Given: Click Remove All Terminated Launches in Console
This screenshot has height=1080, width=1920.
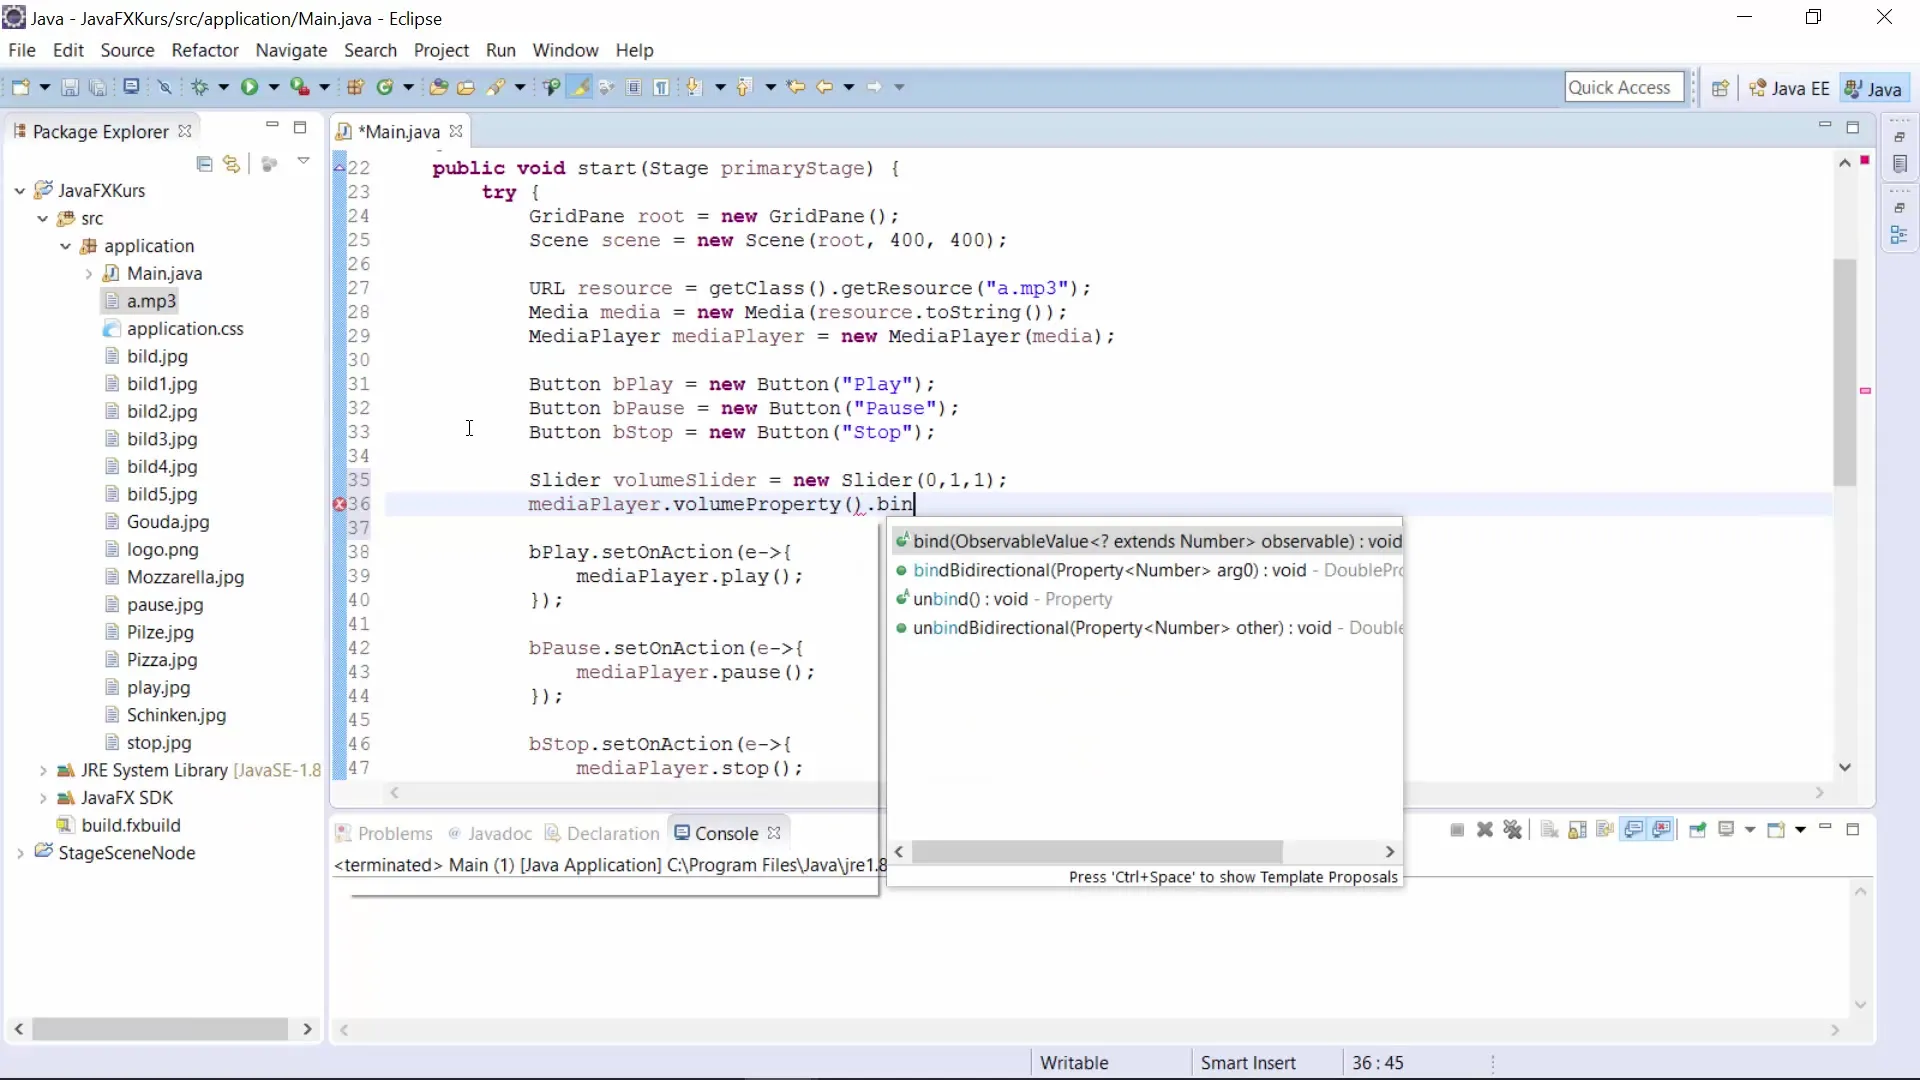Looking at the screenshot, I should 1513,830.
